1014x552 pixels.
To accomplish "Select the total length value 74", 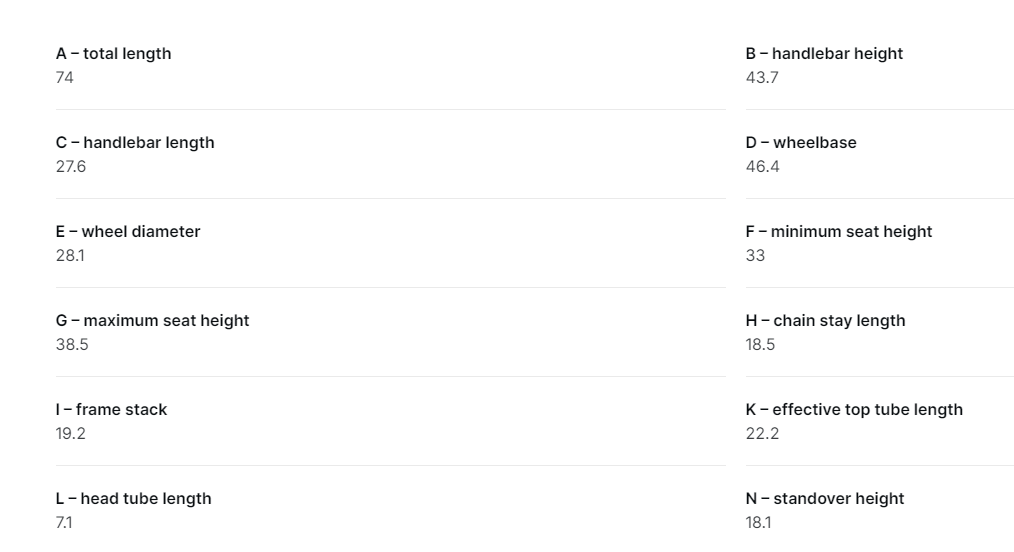I will coord(65,78).
